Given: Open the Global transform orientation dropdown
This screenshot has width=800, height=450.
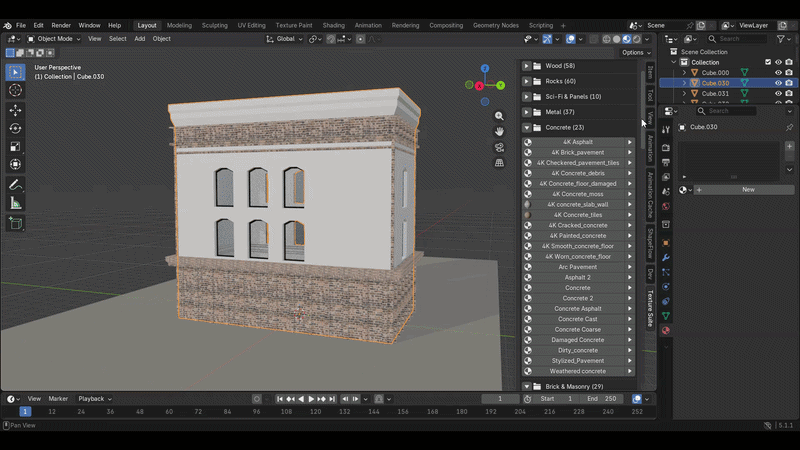Looking at the screenshot, I should (x=285, y=39).
